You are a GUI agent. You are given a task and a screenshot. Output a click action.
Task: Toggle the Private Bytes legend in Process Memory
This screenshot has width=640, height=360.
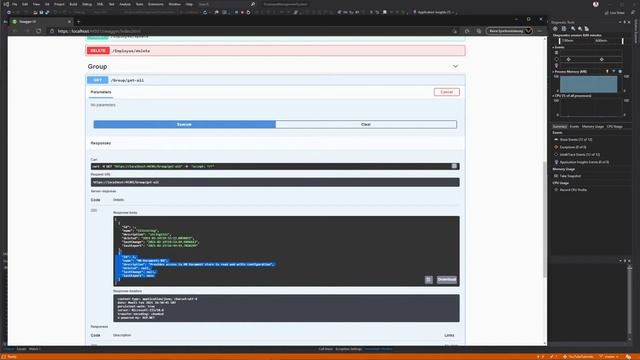(x=620, y=71)
